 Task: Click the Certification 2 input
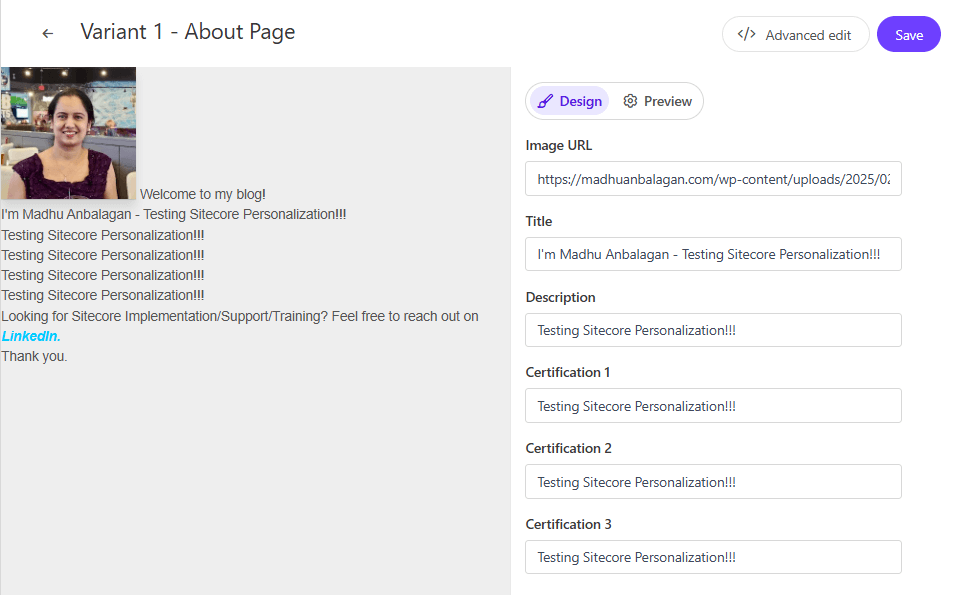713,482
